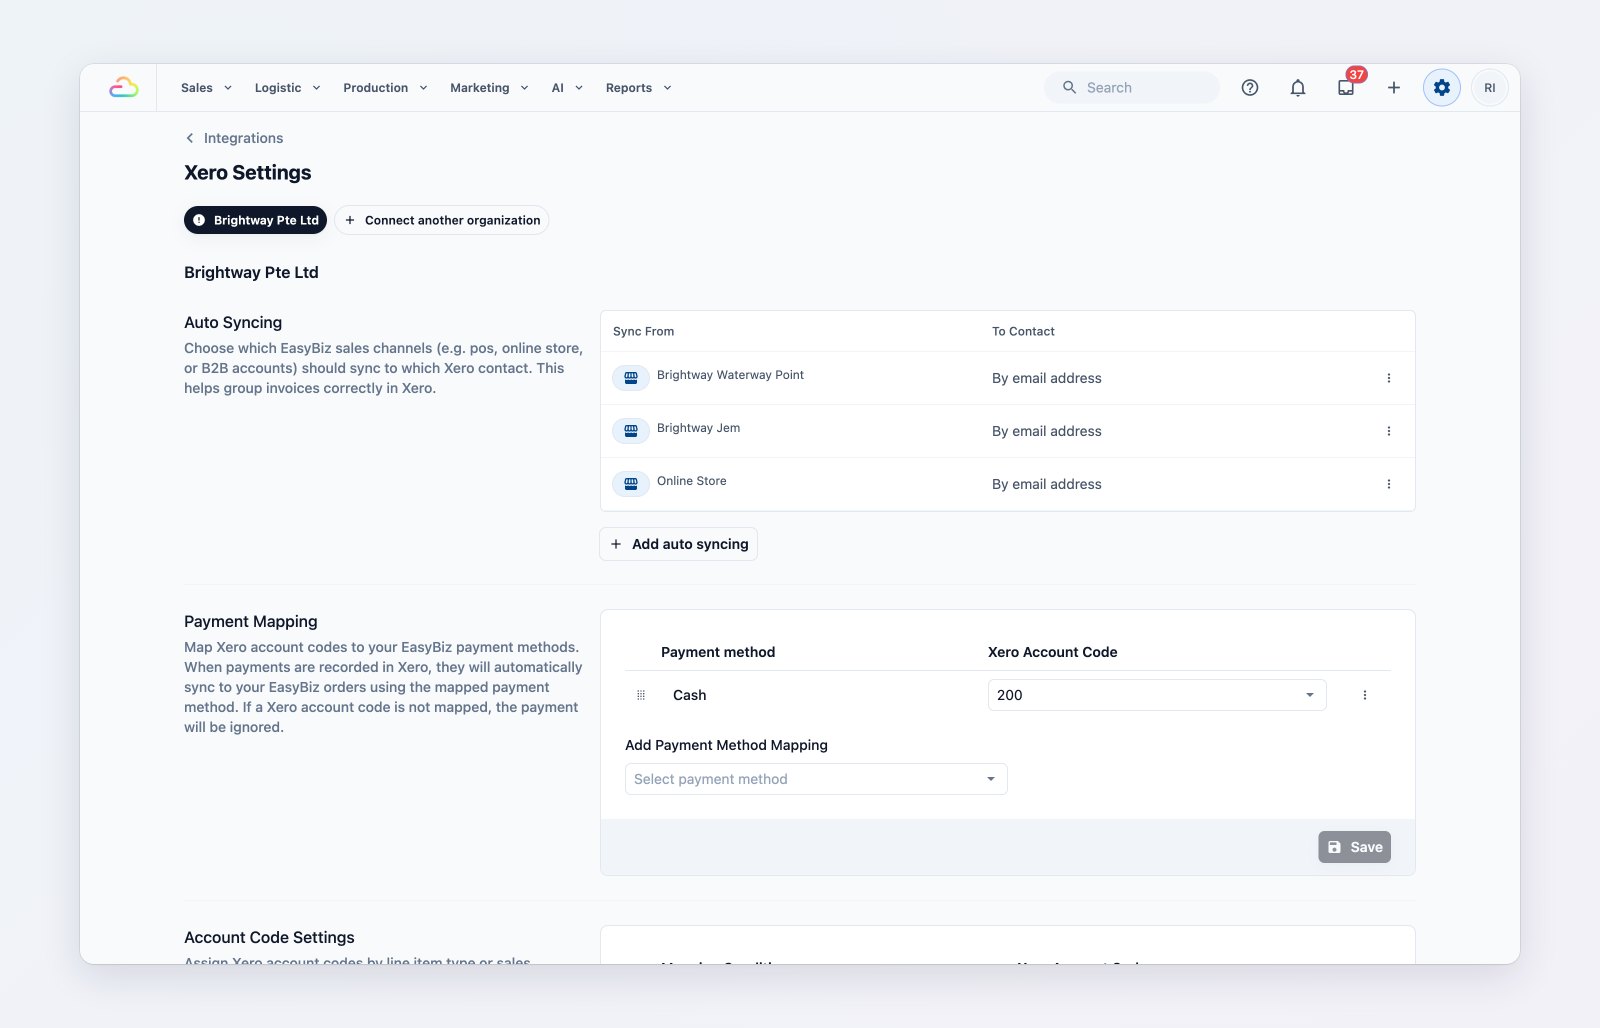1600x1028 pixels.
Task: Go back to Integrations link
Action: [243, 138]
